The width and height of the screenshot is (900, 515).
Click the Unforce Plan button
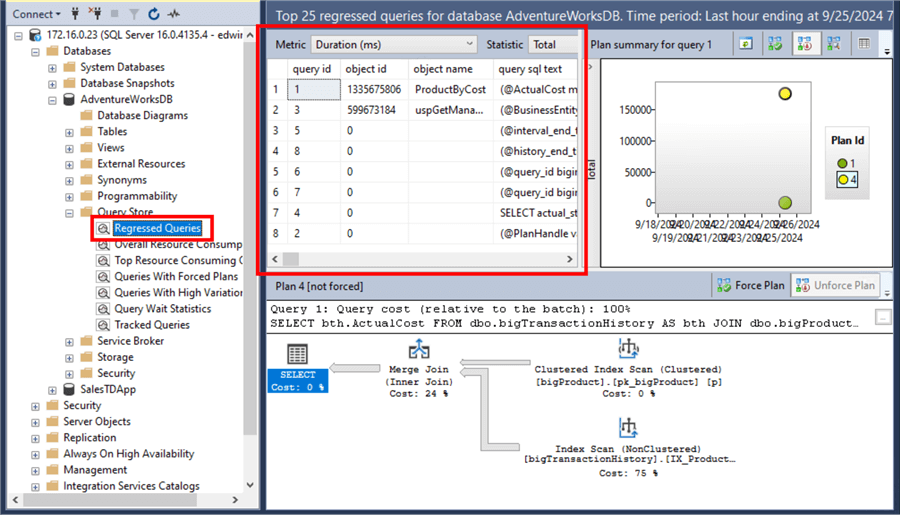pyautogui.click(x=835, y=285)
